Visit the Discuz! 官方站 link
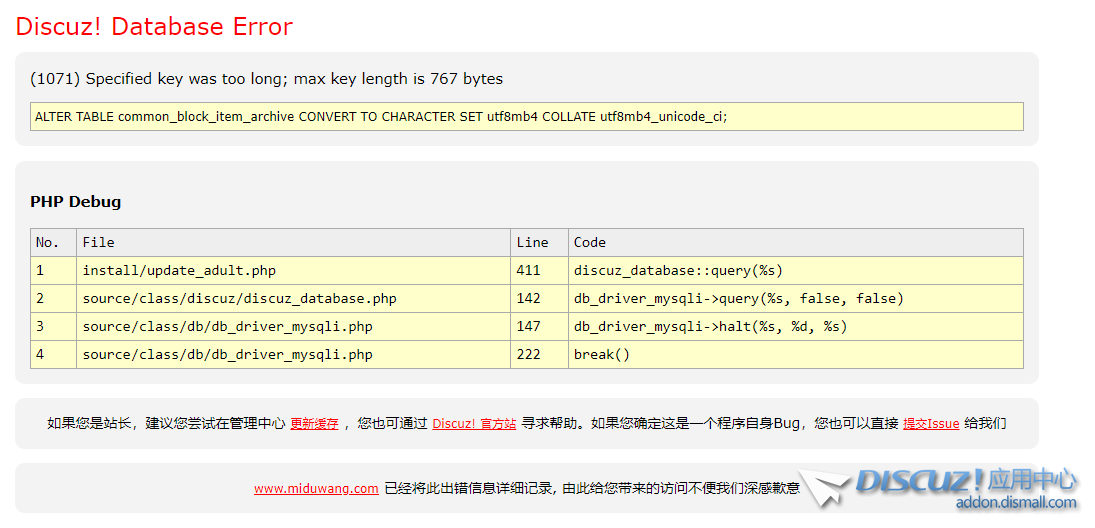This screenshot has width=1095, height=528. click(x=474, y=423)
